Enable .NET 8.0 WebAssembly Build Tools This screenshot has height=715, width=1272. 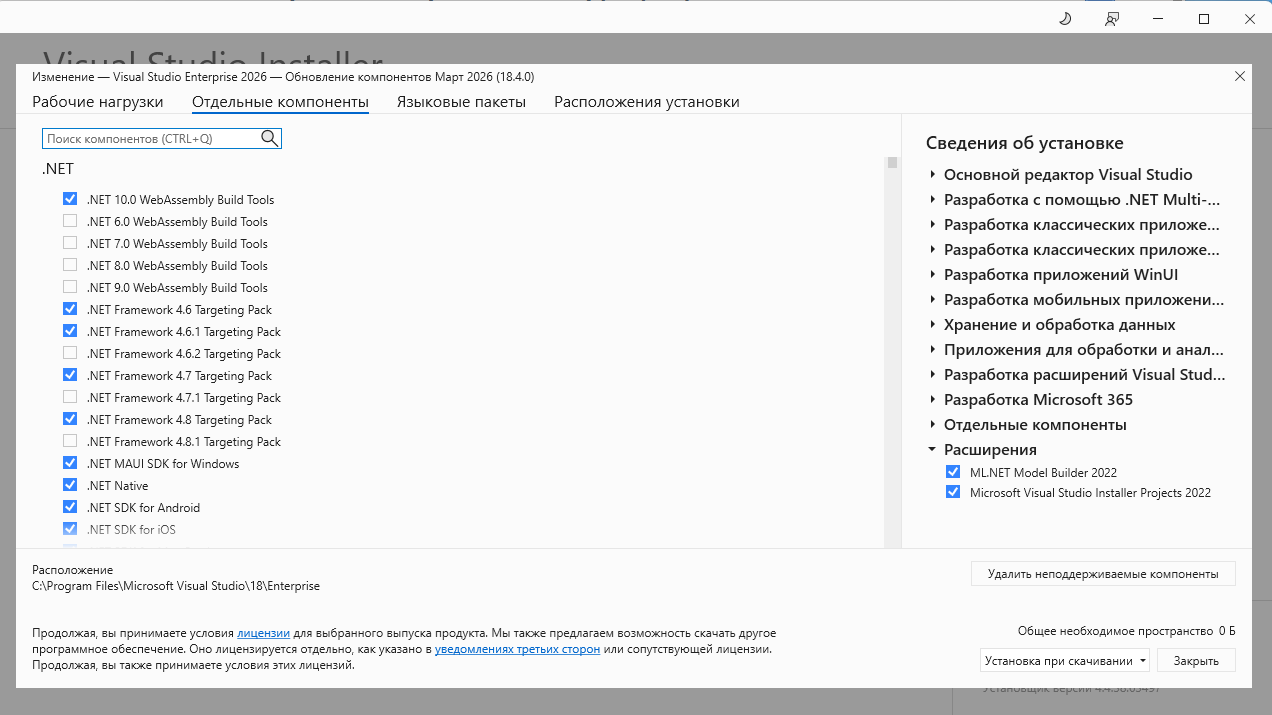[x=70, y=265]
